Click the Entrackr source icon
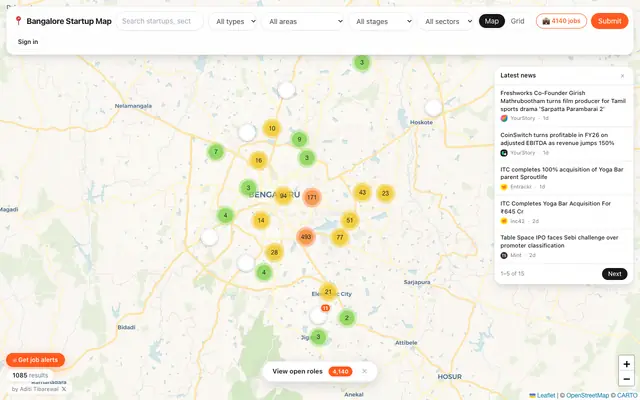The height and width of the screenshot is (400, 640). point(504,187)
